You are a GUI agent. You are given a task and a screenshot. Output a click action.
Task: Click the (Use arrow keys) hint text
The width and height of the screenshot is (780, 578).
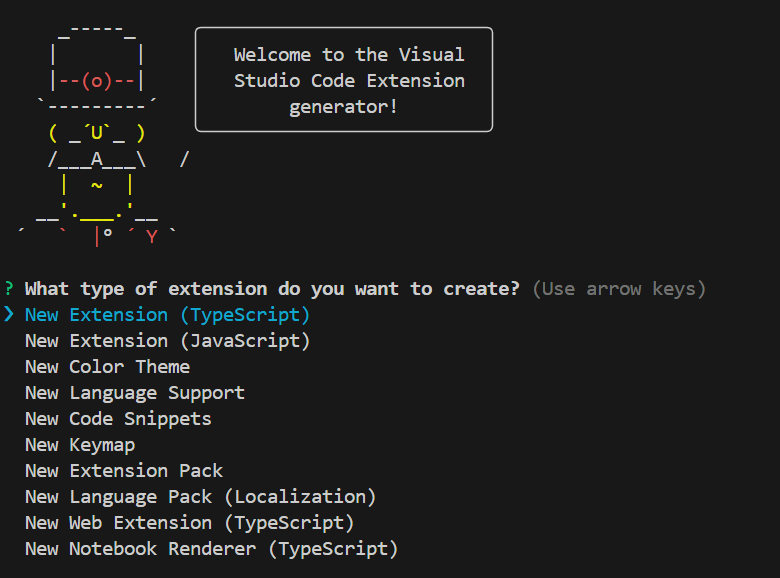click(x=619, y=289)
